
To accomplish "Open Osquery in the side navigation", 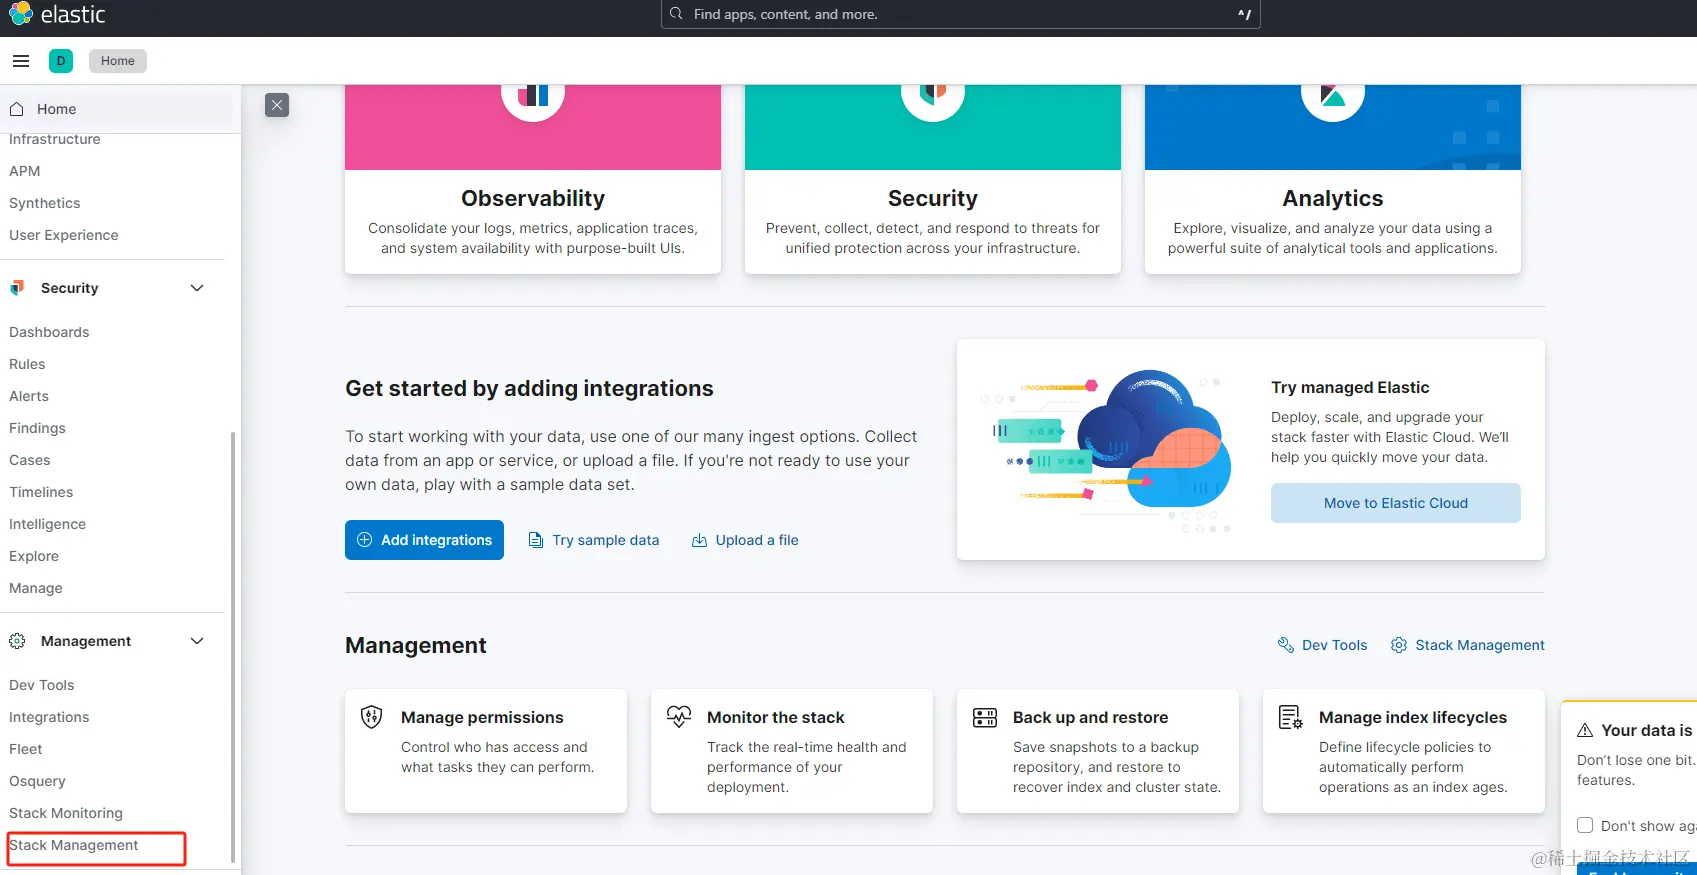I will [37, 781].
